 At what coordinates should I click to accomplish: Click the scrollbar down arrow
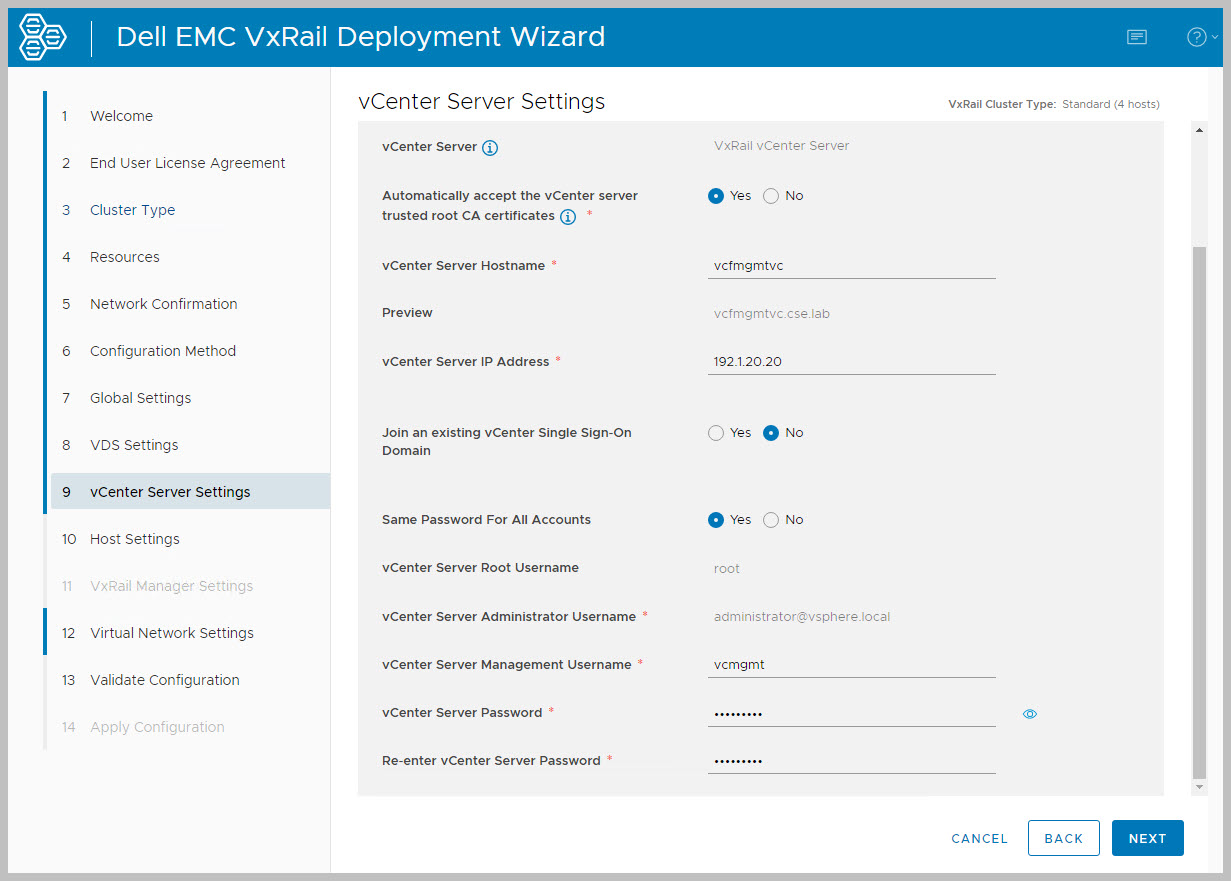1200,788
